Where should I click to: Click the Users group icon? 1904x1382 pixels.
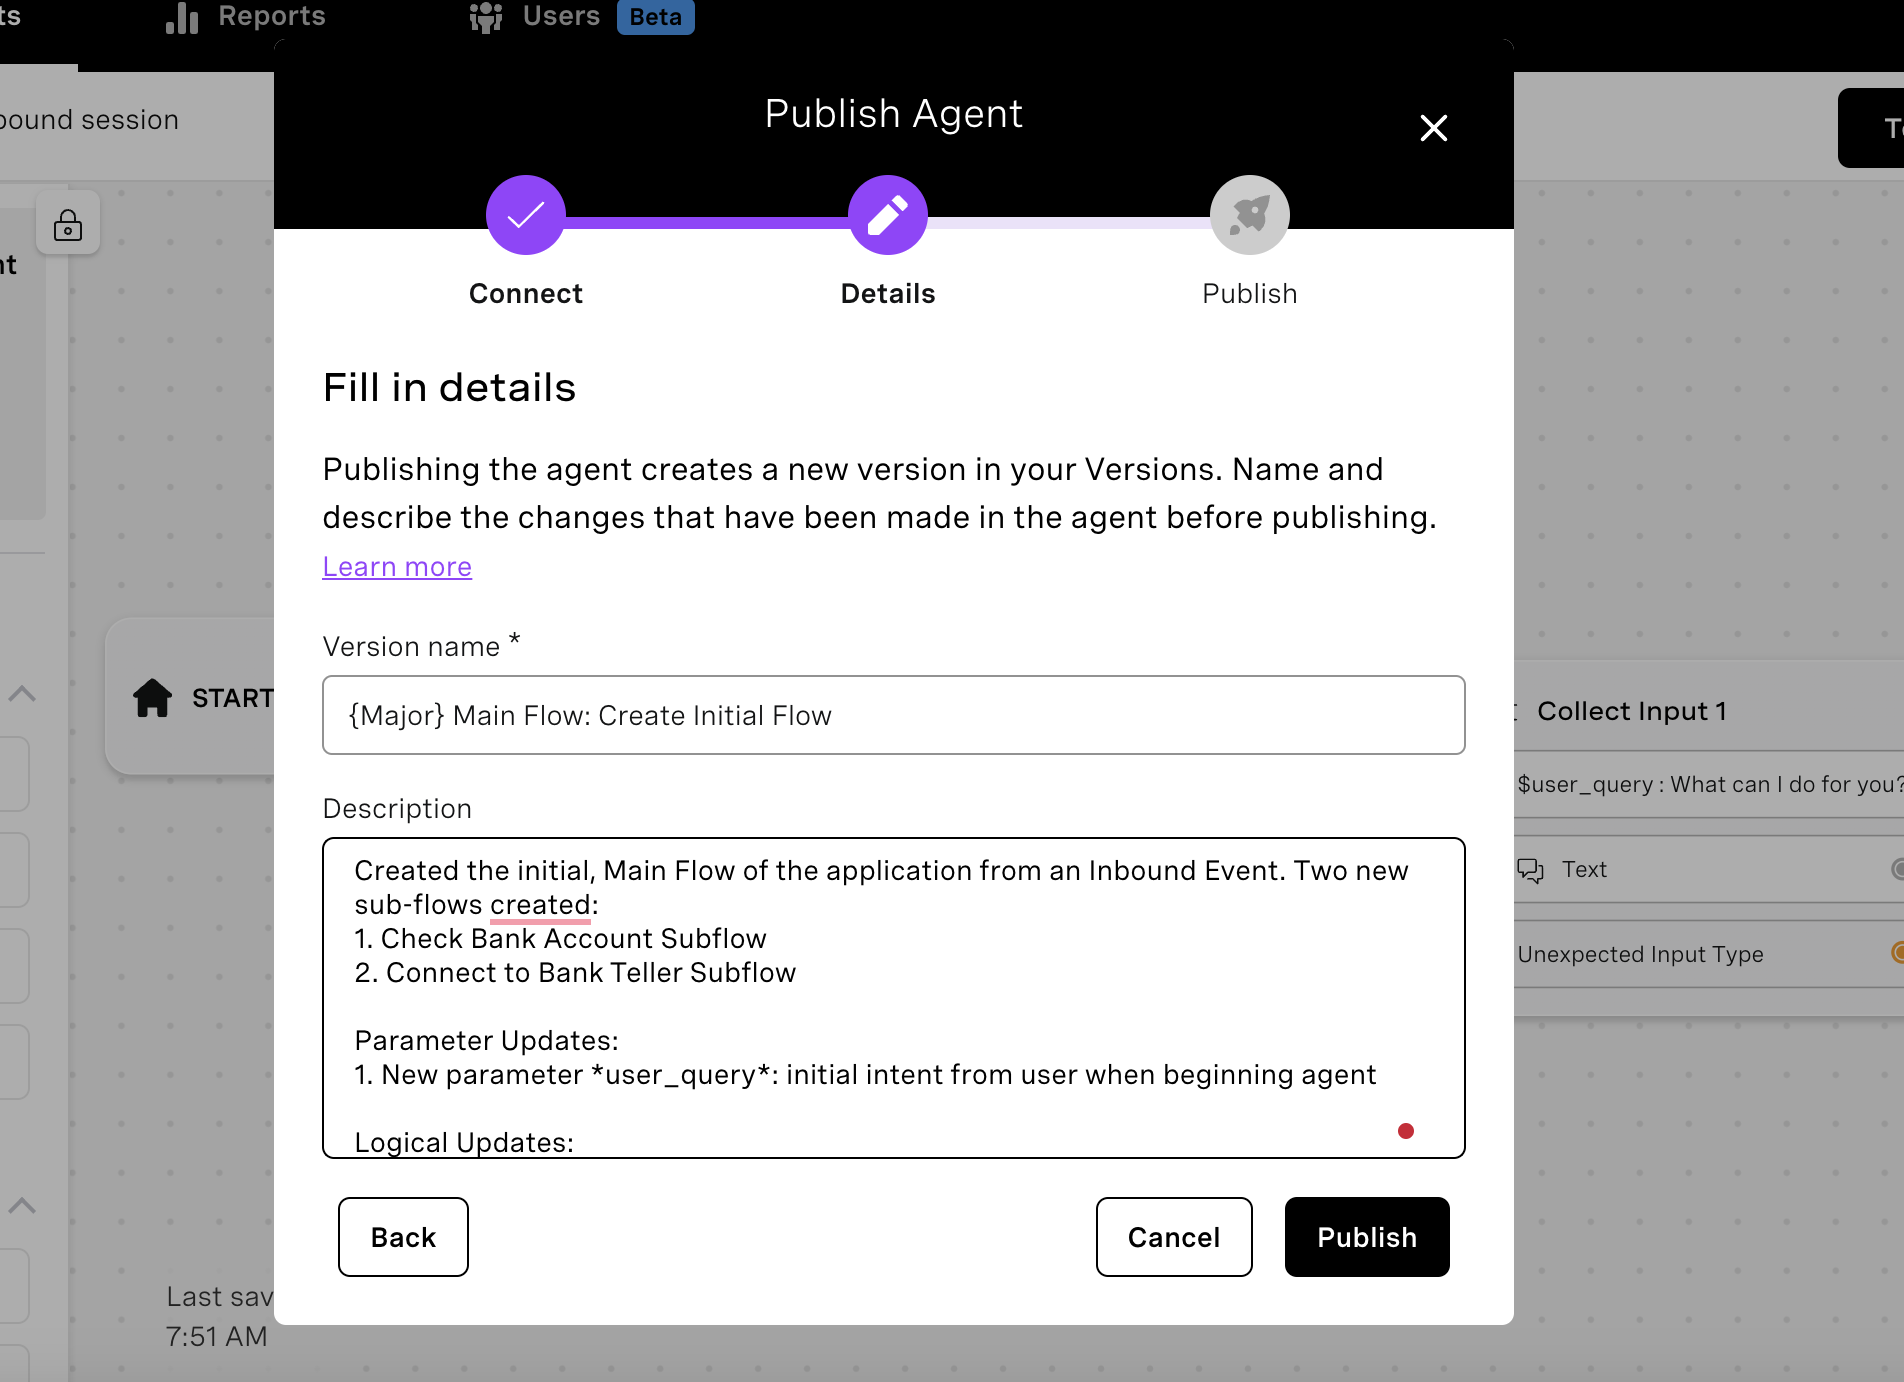pos(486,17)
